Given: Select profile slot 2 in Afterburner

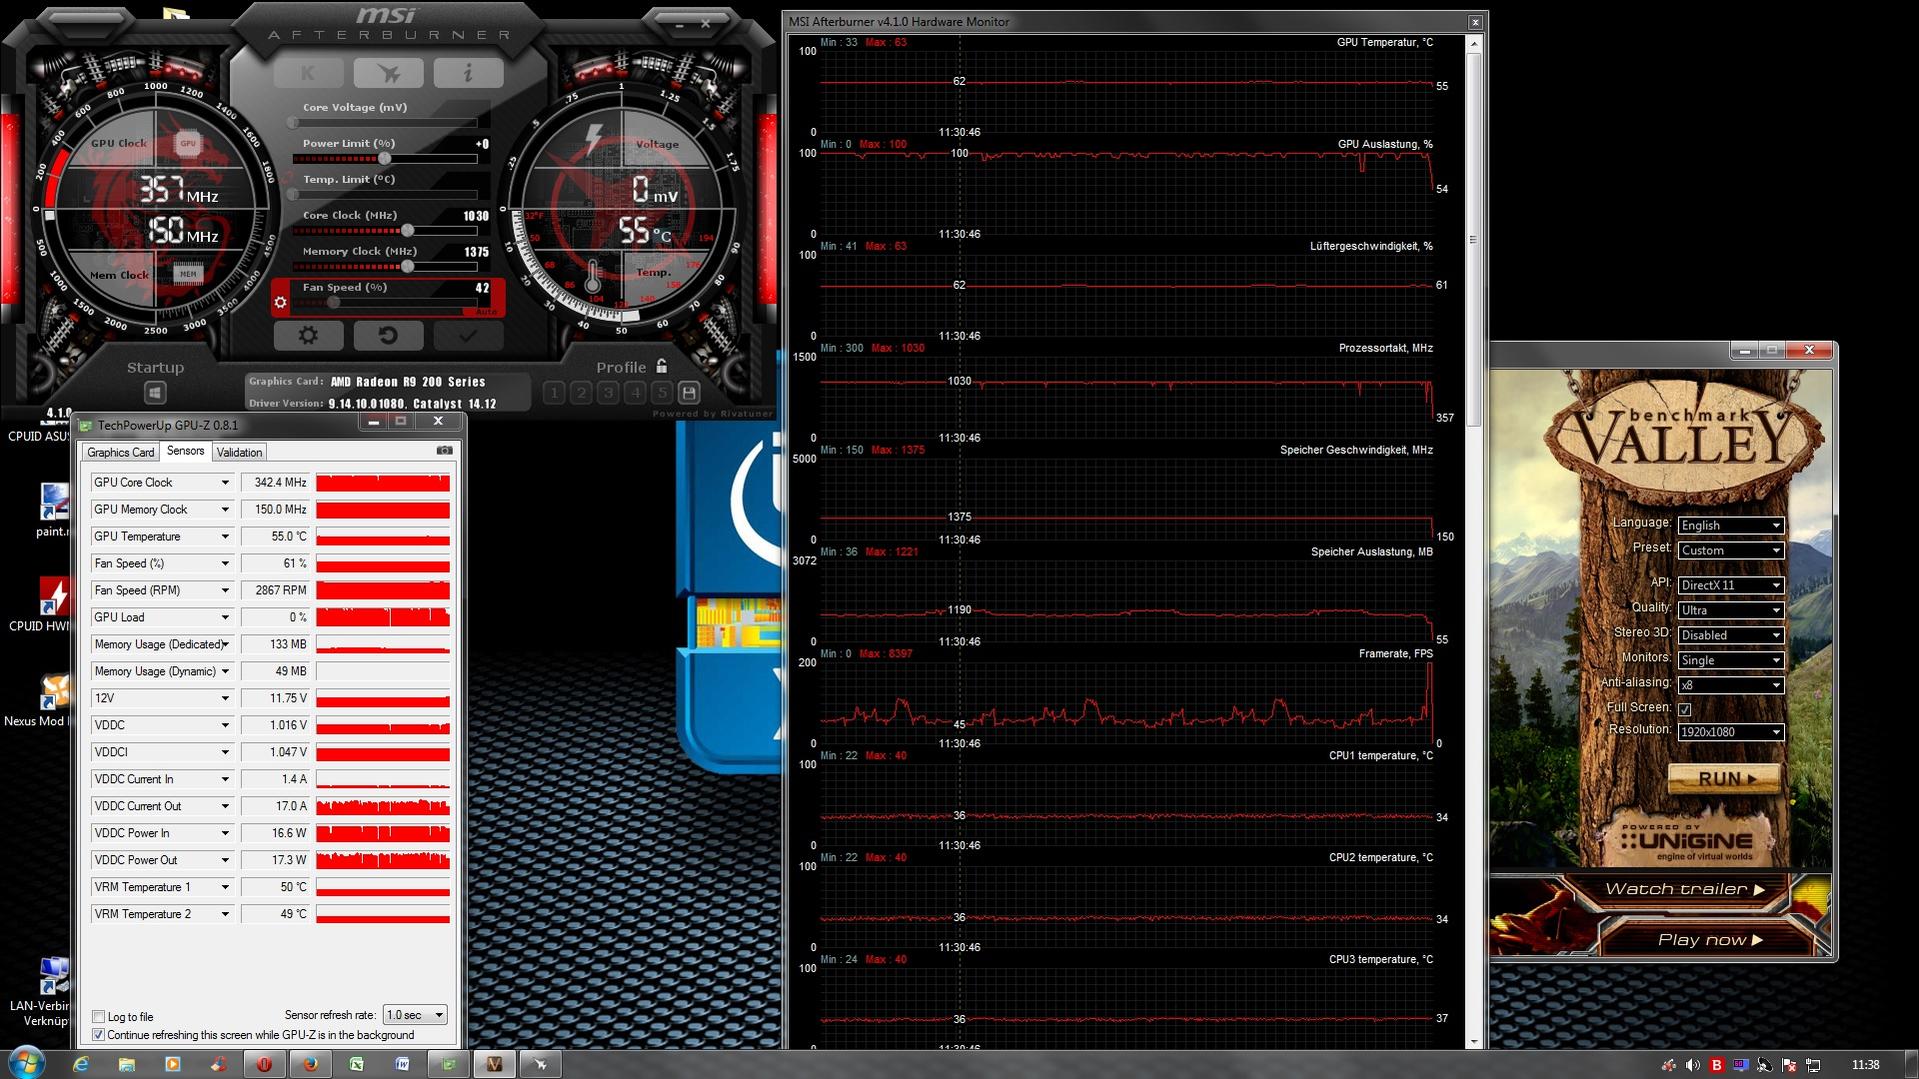Looking at the screenshot, I should (x=581, y=393).
